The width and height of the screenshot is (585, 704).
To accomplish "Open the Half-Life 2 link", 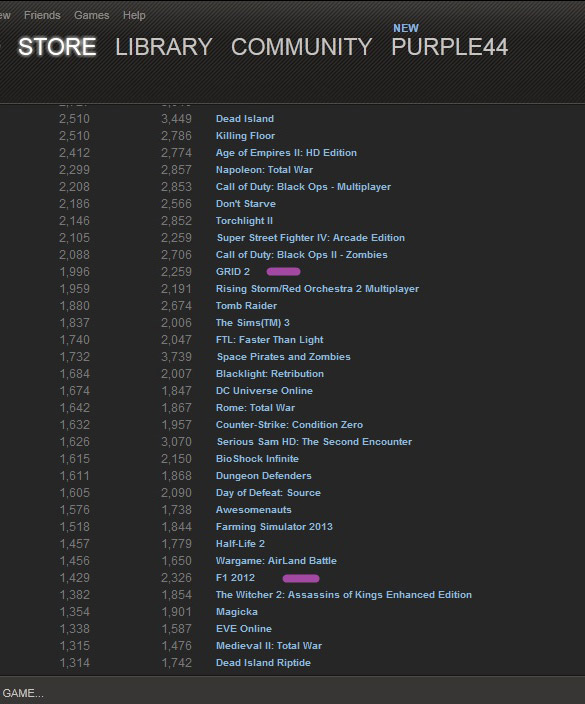I will (240, 544).
